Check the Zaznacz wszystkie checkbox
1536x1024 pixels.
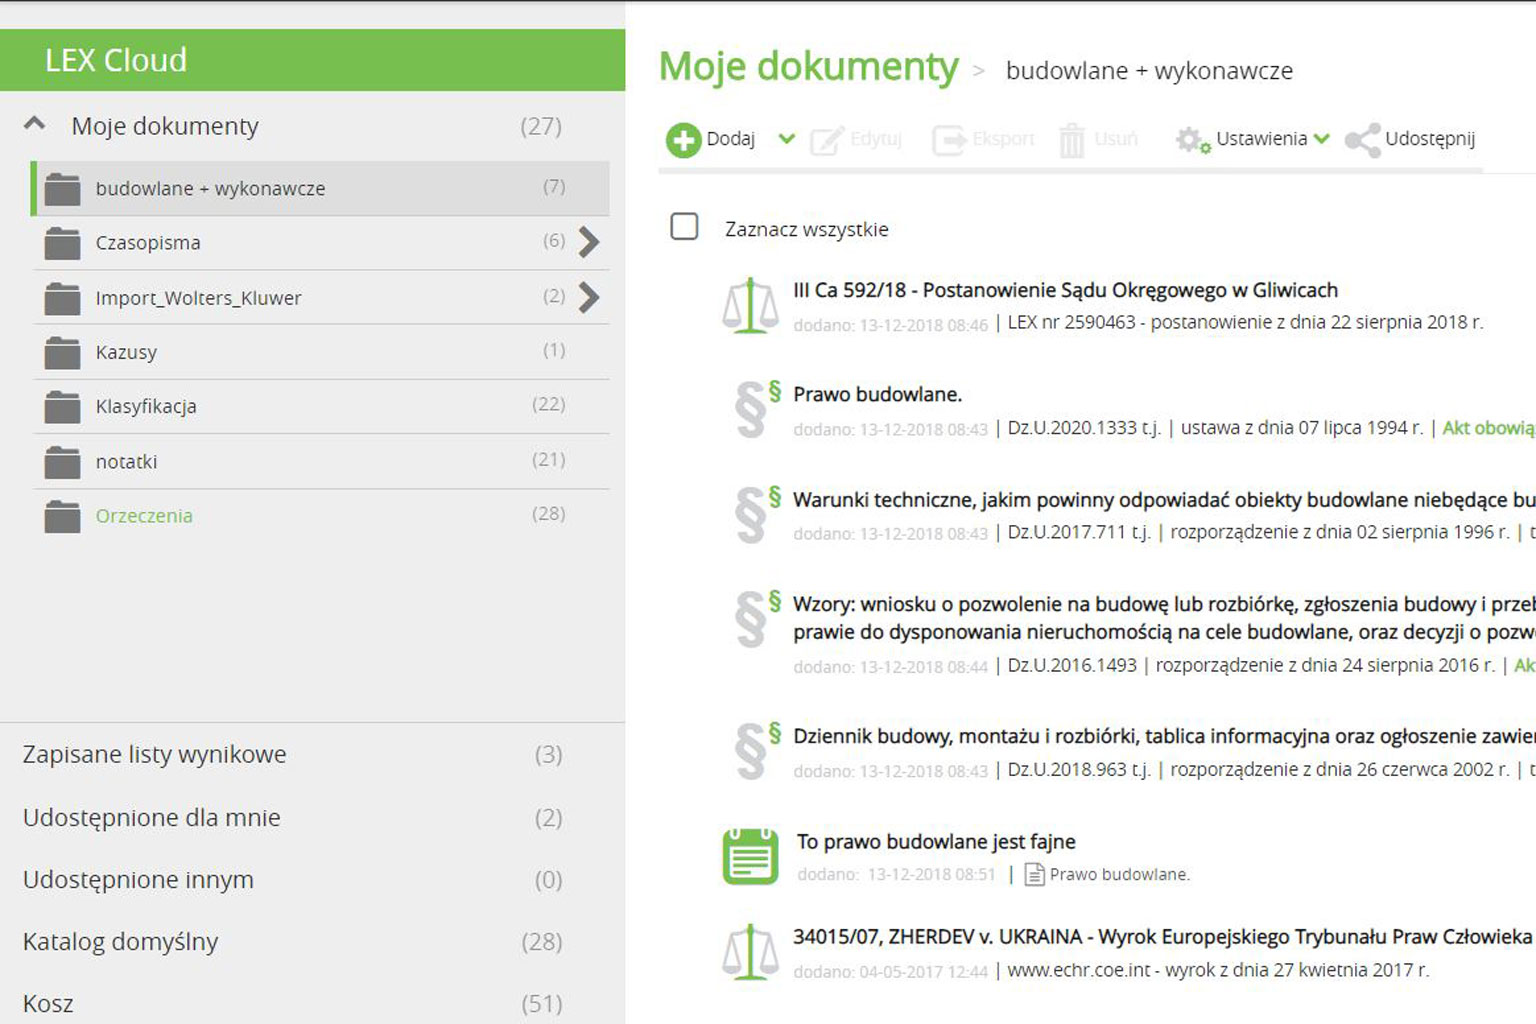point(684,227)
